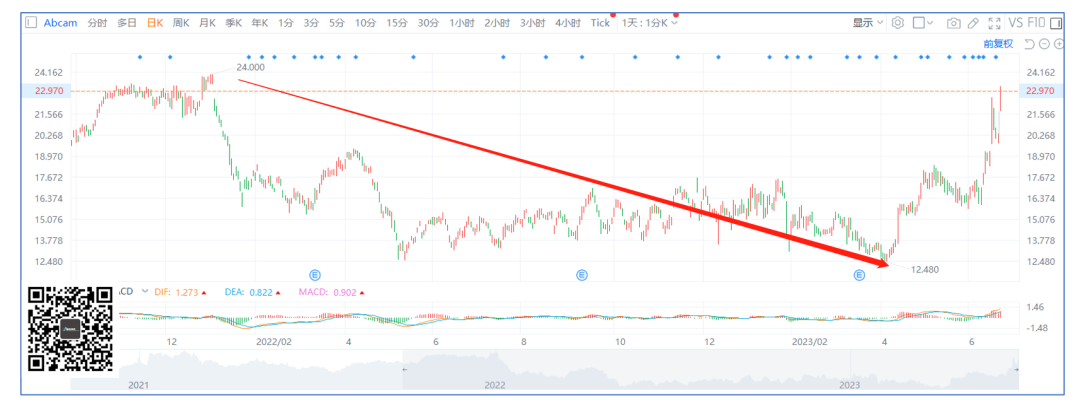Enter fullscreen chart mode

[993, 23]
